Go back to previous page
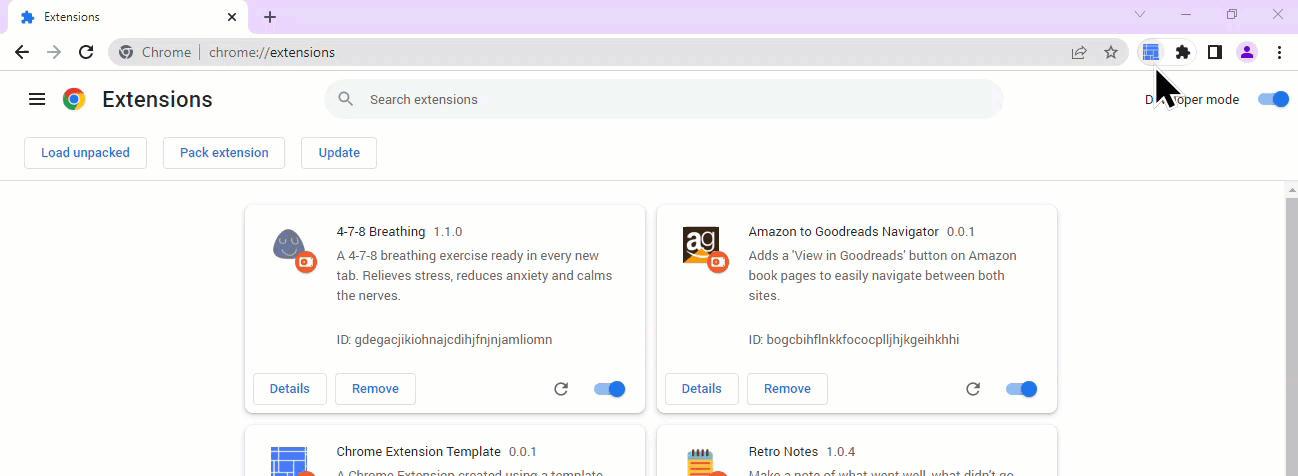1298x476 pixels. 22,52
